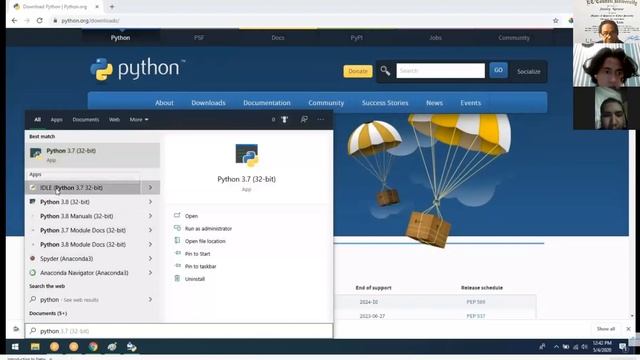Click the feedback icon in the search panel
Image resolution: width=640 pixels, height=360 pixels.
(x=304, y=120)
